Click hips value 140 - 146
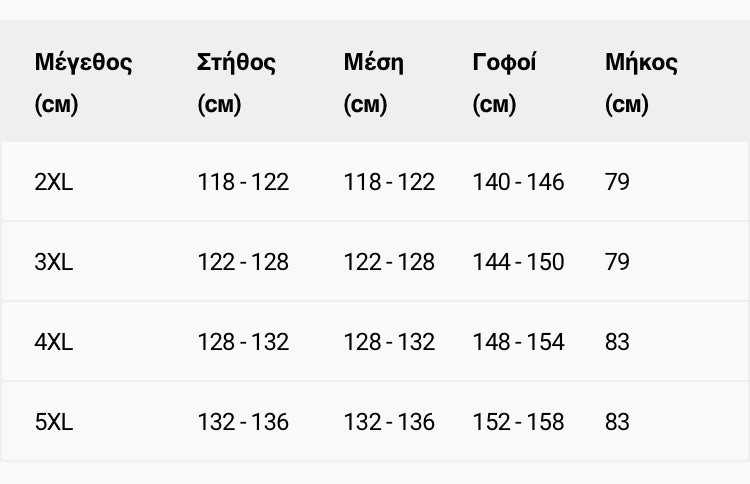The image size is (750, 484). (518, 182)
